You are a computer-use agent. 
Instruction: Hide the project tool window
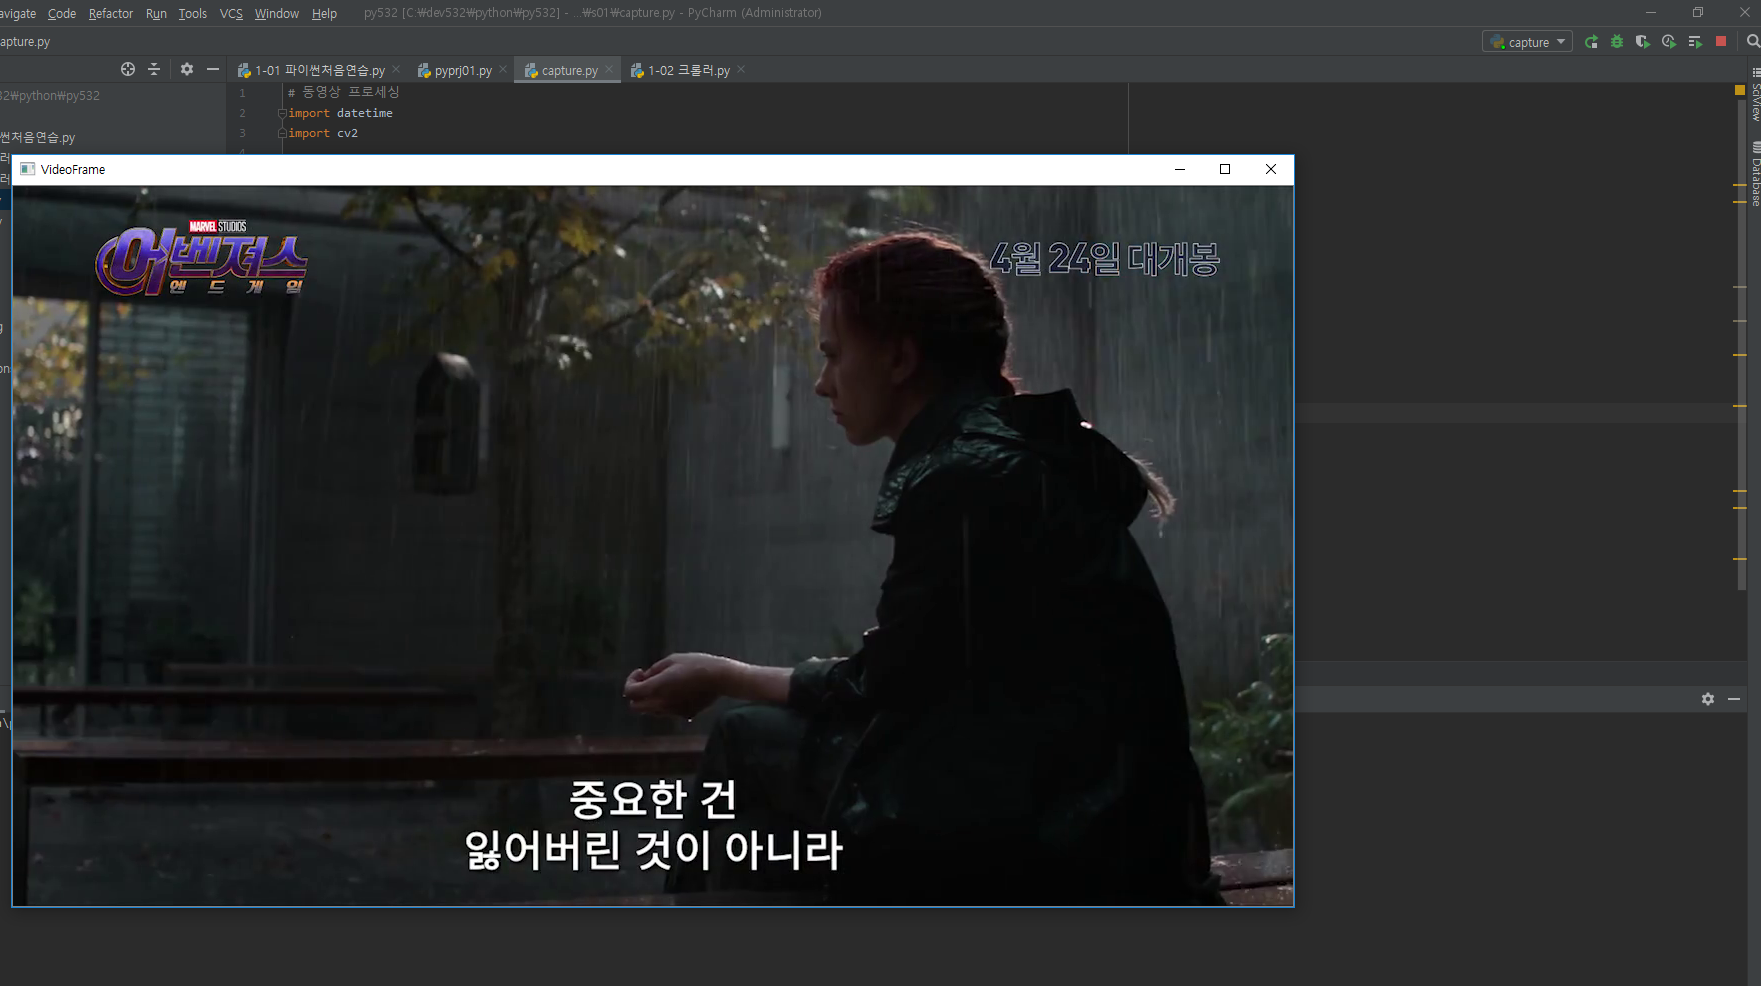[213, 69]
